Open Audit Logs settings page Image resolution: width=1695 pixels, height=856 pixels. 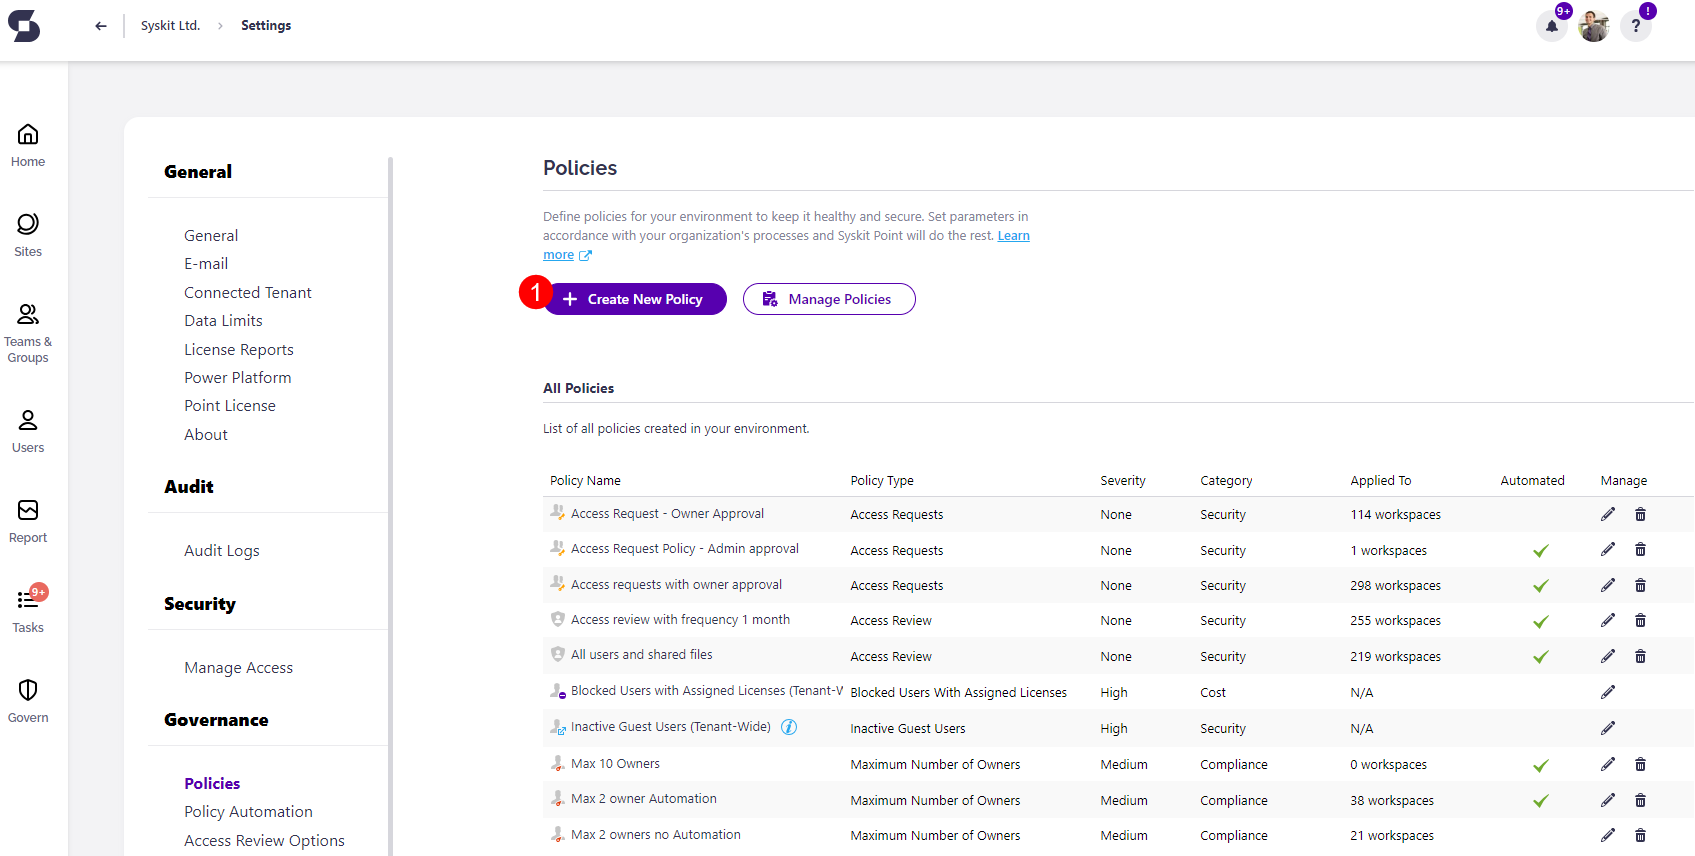(221, 551)
